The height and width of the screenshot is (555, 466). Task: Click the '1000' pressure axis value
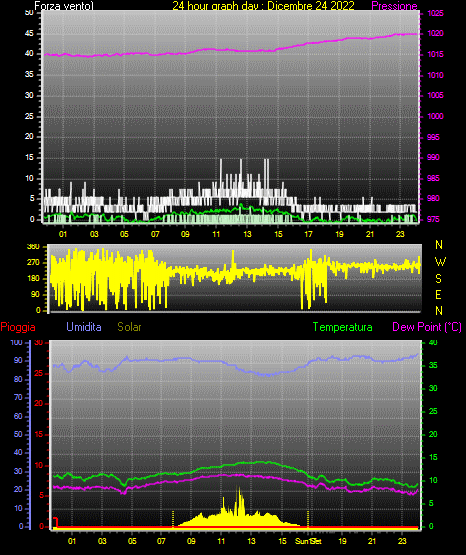pos(435,116)
